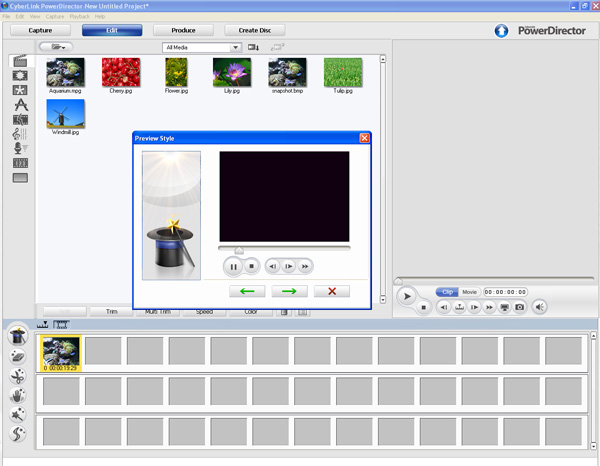This screenshot has width=600, height=466.
Task: Select the Cherry.jpg thumbnail
Action: coord(121,72)
